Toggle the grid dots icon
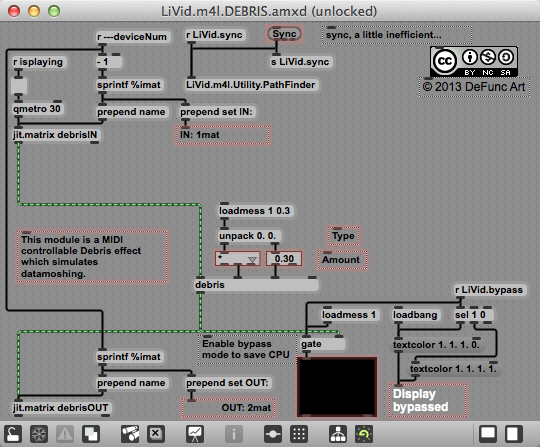Screen dimensions: 540x447 299,434
